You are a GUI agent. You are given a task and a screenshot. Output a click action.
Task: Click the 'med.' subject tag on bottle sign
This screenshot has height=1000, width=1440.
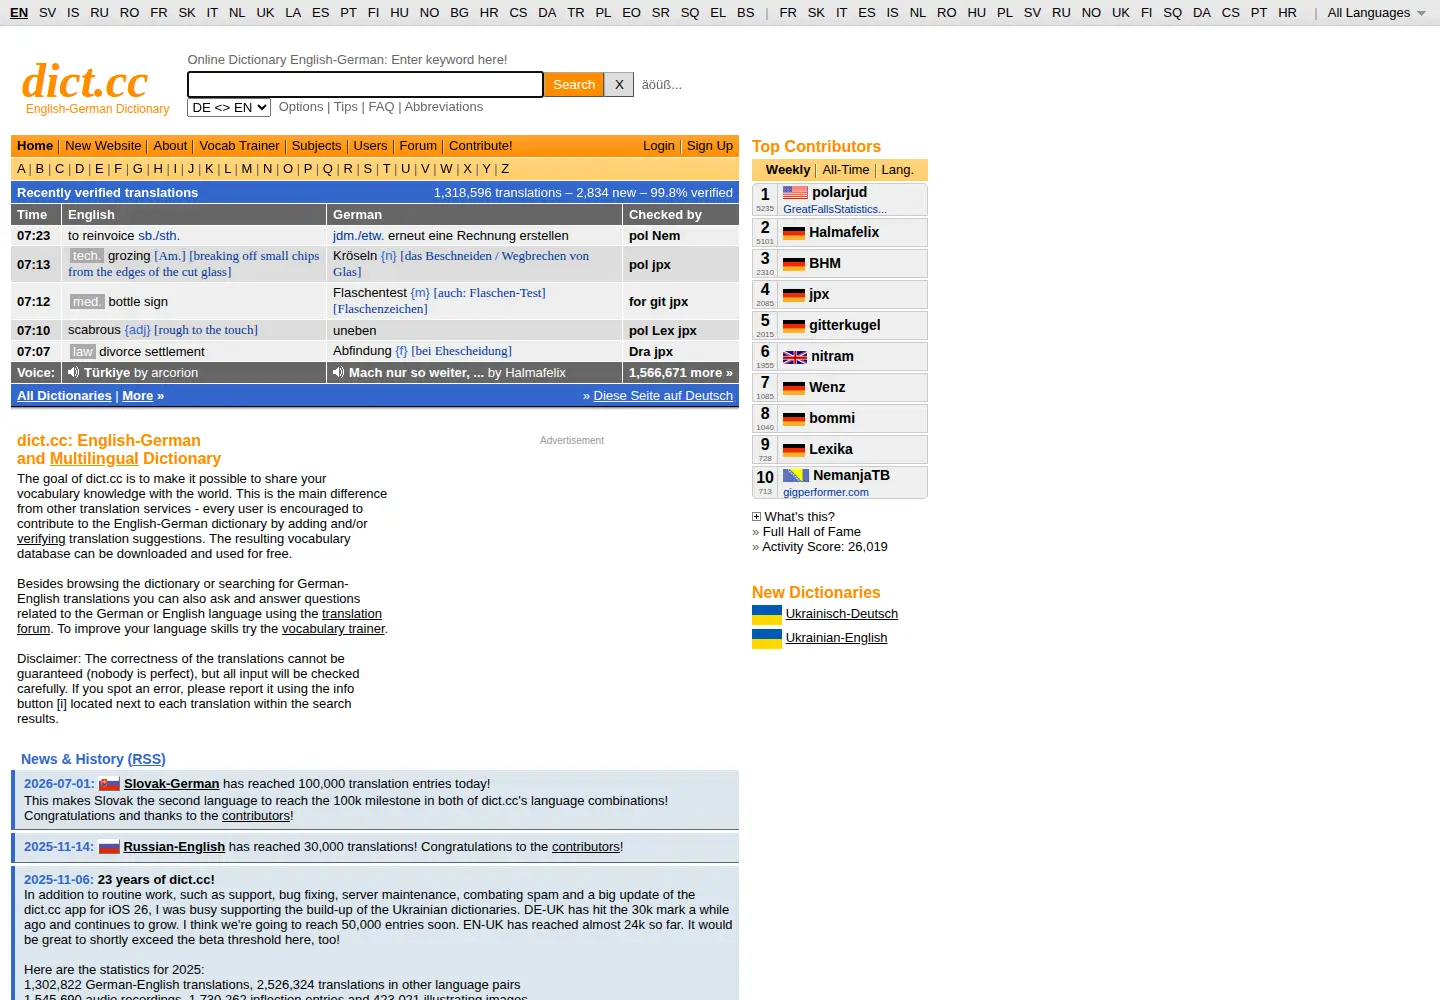(x=87, y=302)
